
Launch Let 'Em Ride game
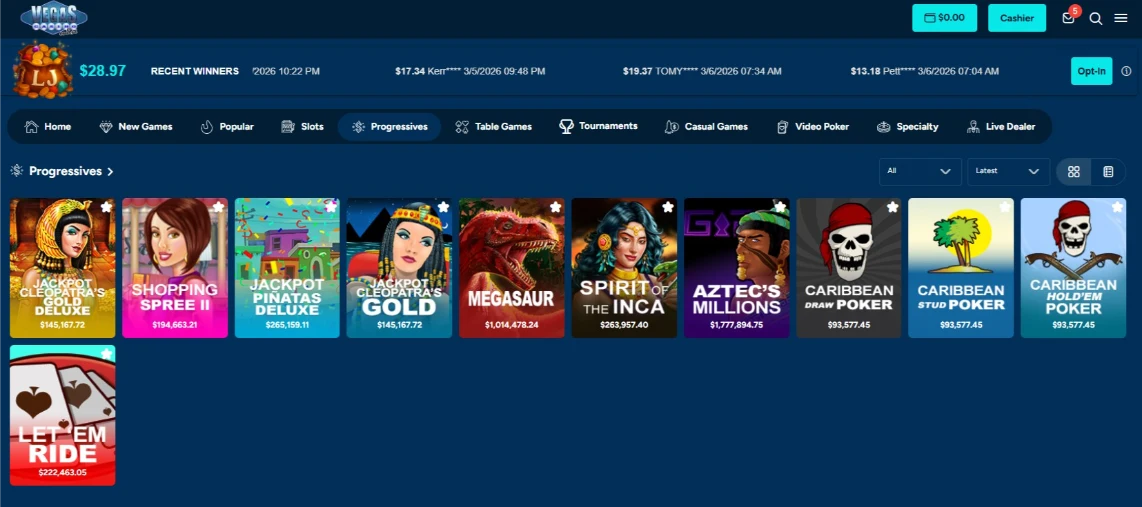(63, 415)
